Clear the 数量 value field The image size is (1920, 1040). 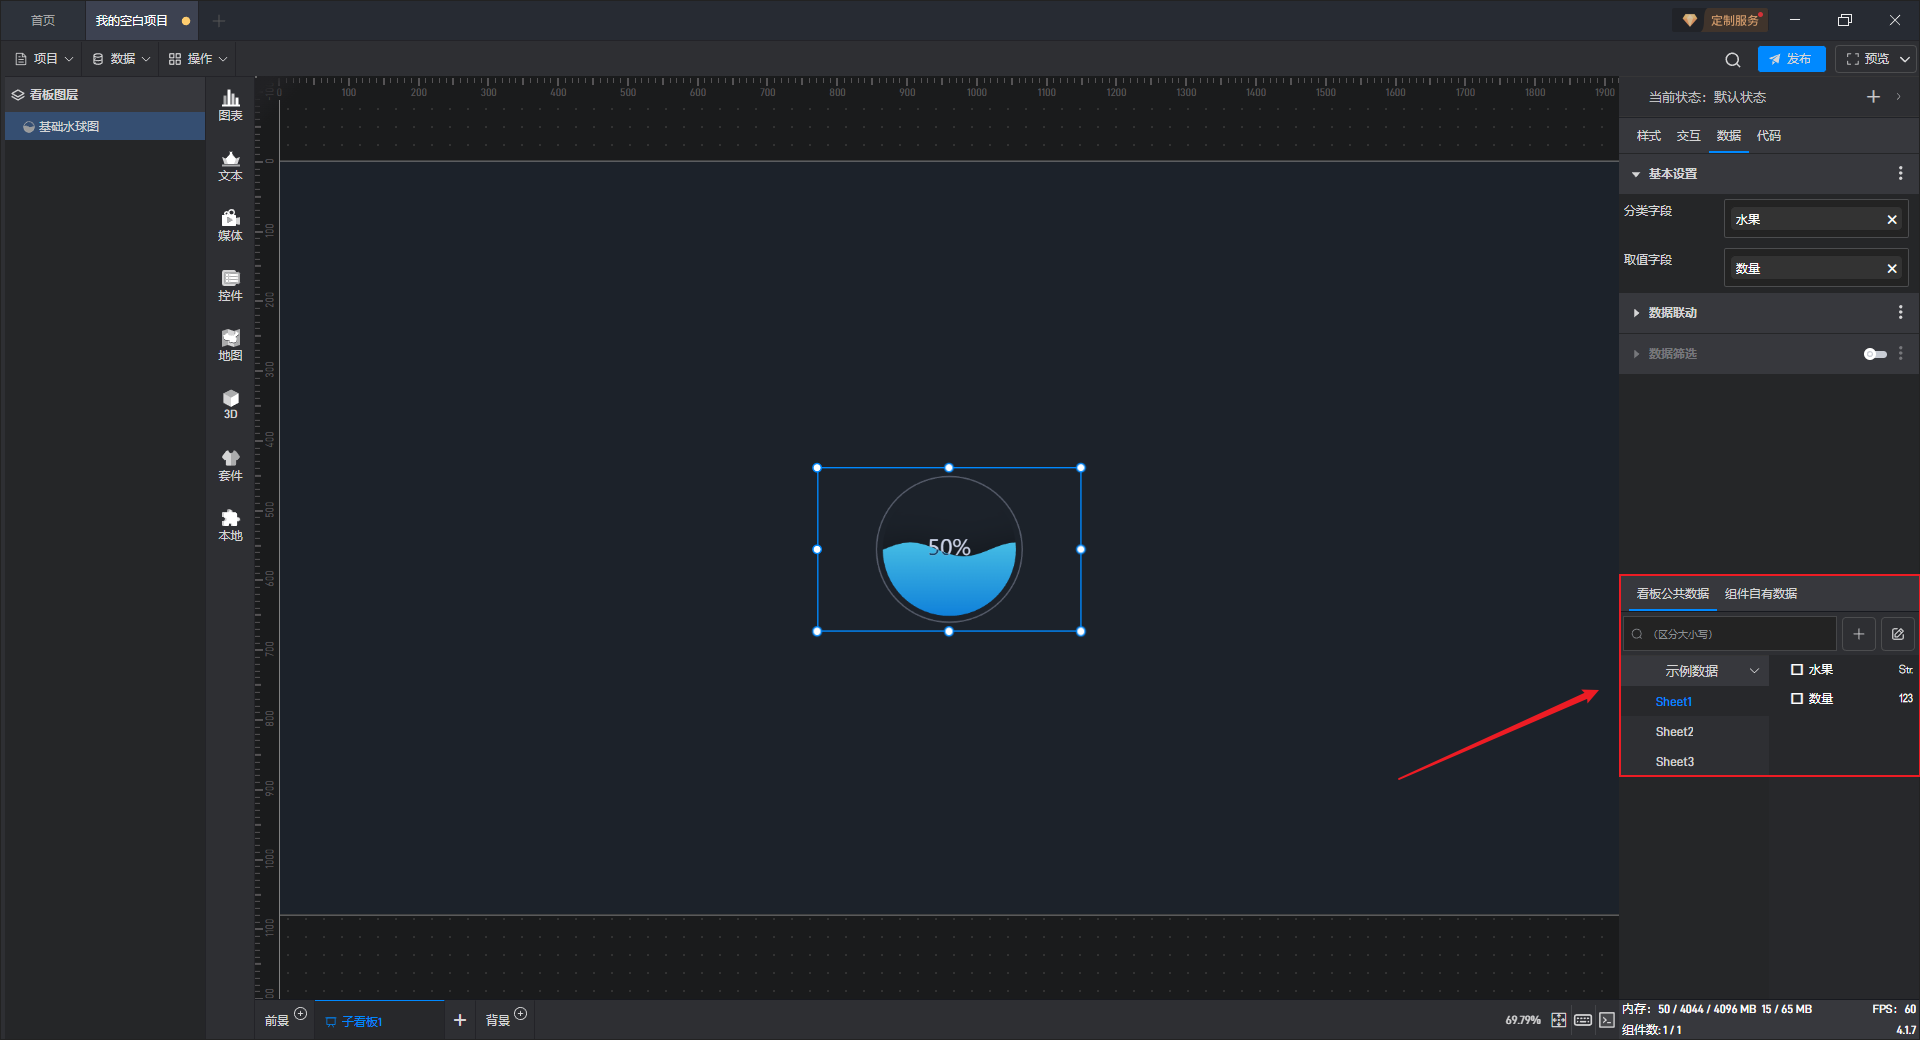[x=1892, y=268]
